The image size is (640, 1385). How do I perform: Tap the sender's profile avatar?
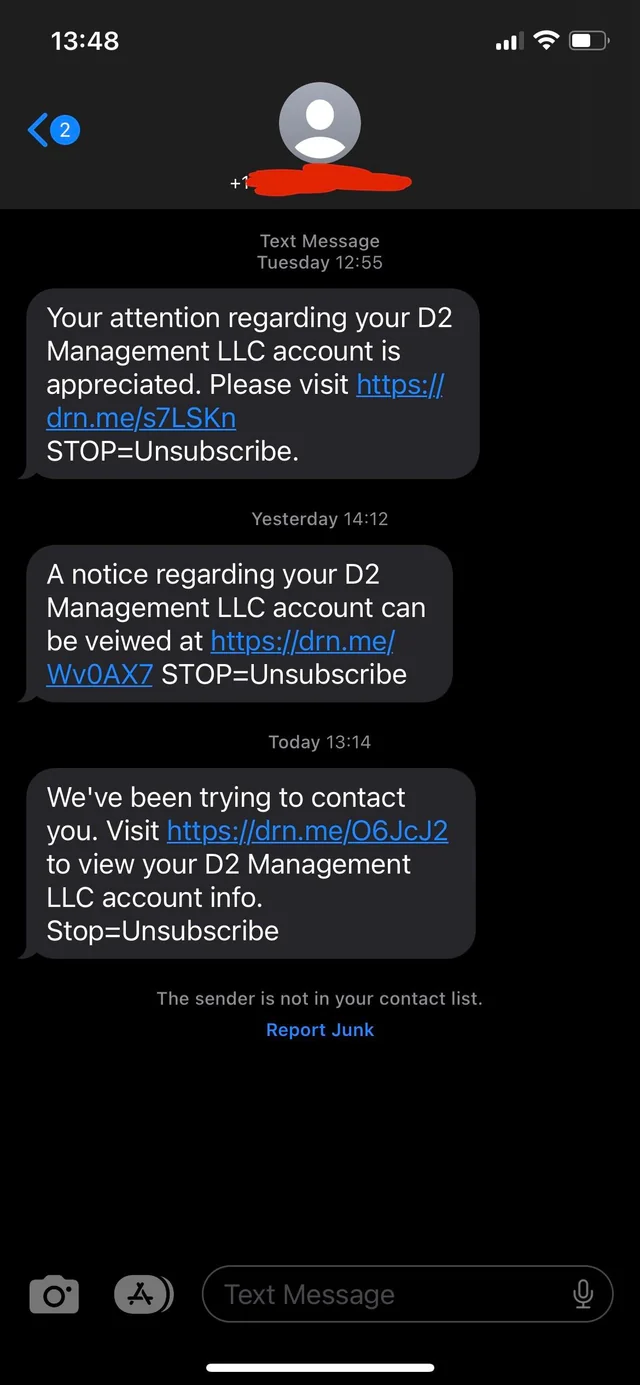pos(320,122)
